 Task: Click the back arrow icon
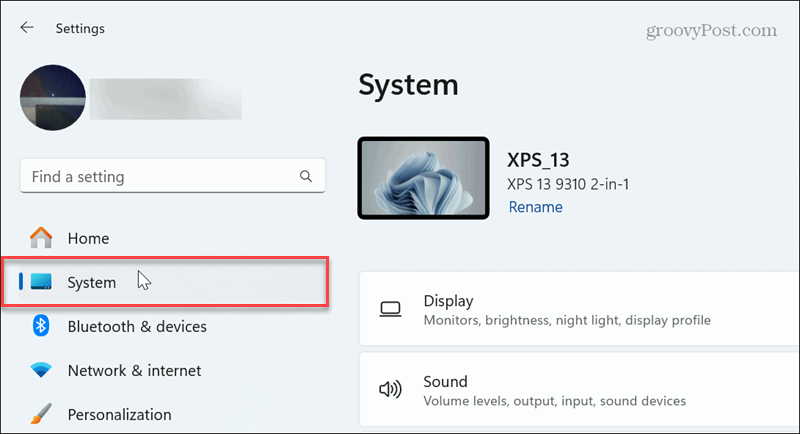coord(27,28)
